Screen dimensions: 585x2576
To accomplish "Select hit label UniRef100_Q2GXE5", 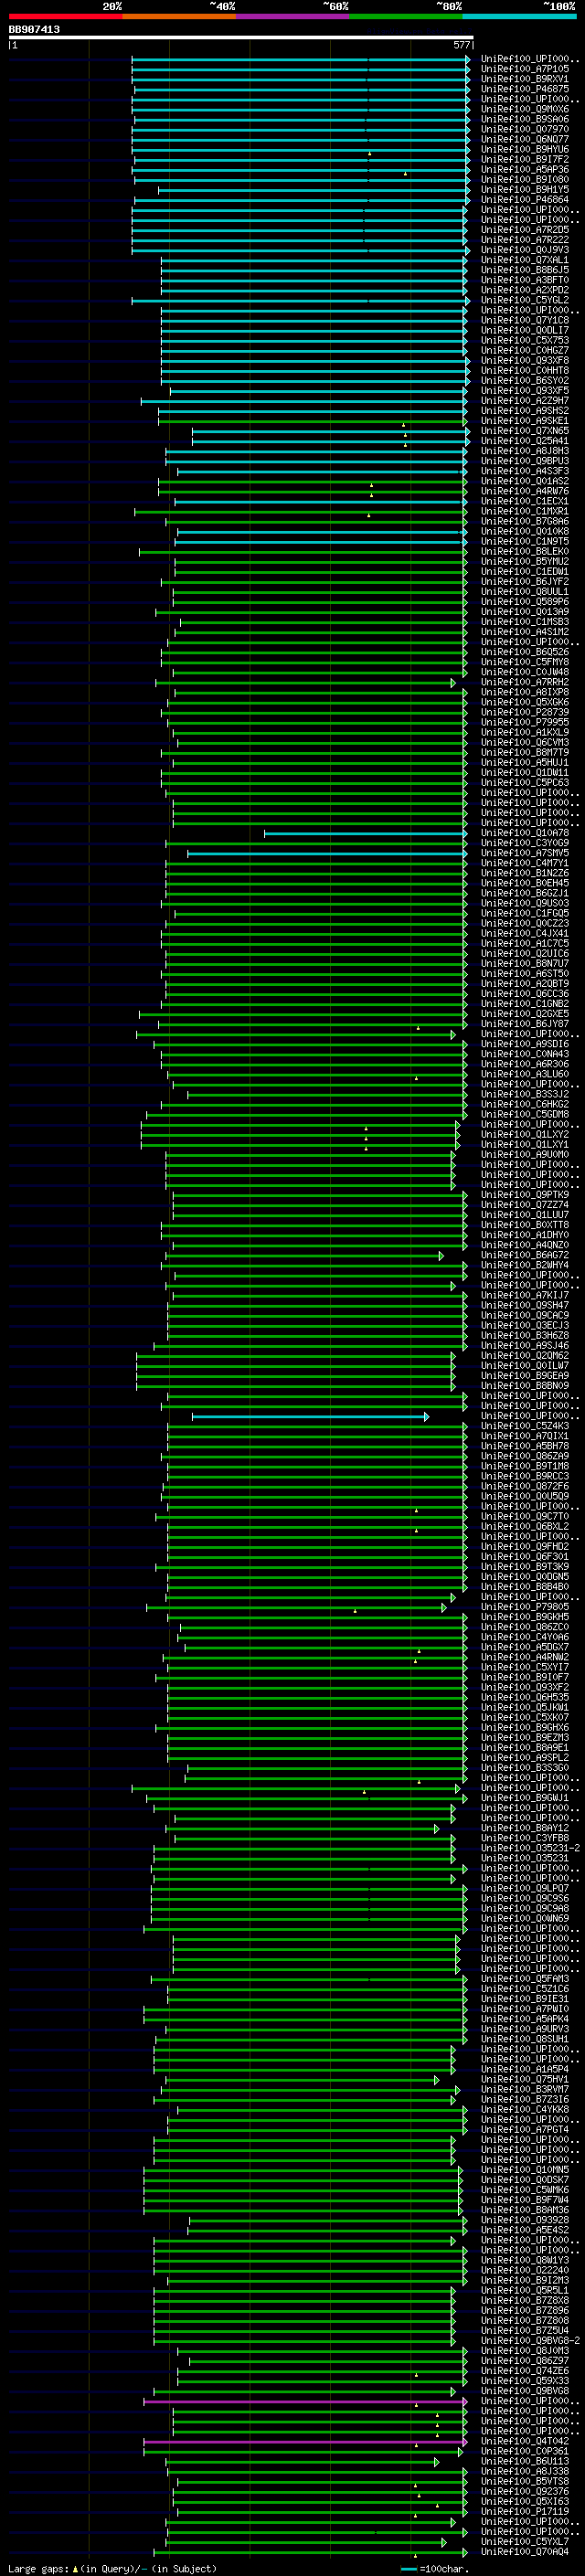I will coord(525,1014).
